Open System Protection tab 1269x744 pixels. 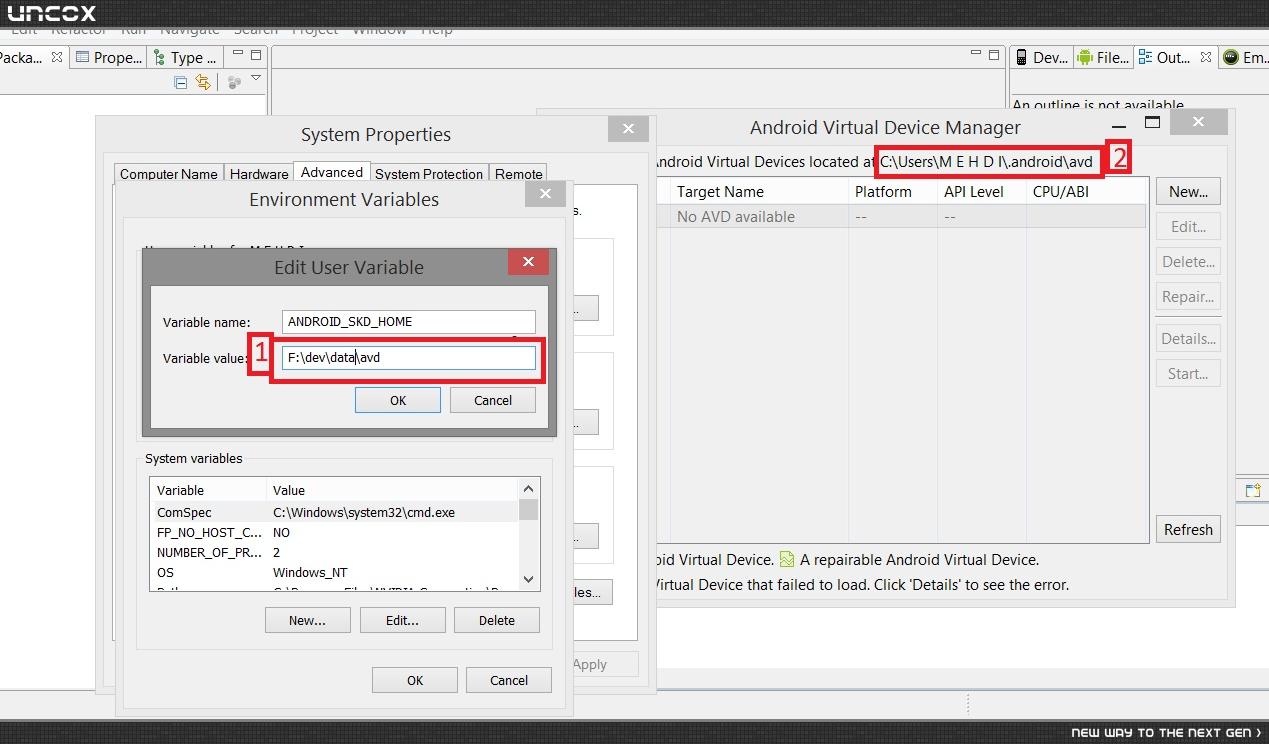pyautogui.click(x=429, y=174)
